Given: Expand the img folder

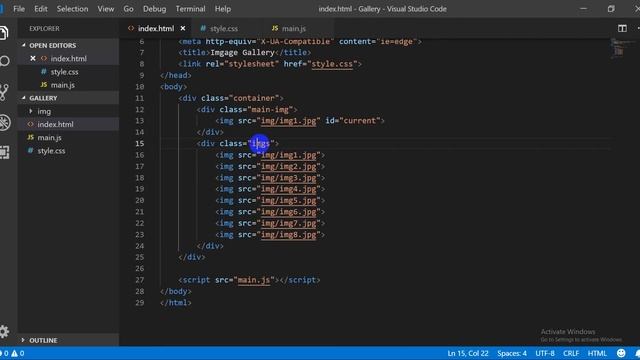Looking at the screenshot, I should pyautogui.click(x=31, y=111).
